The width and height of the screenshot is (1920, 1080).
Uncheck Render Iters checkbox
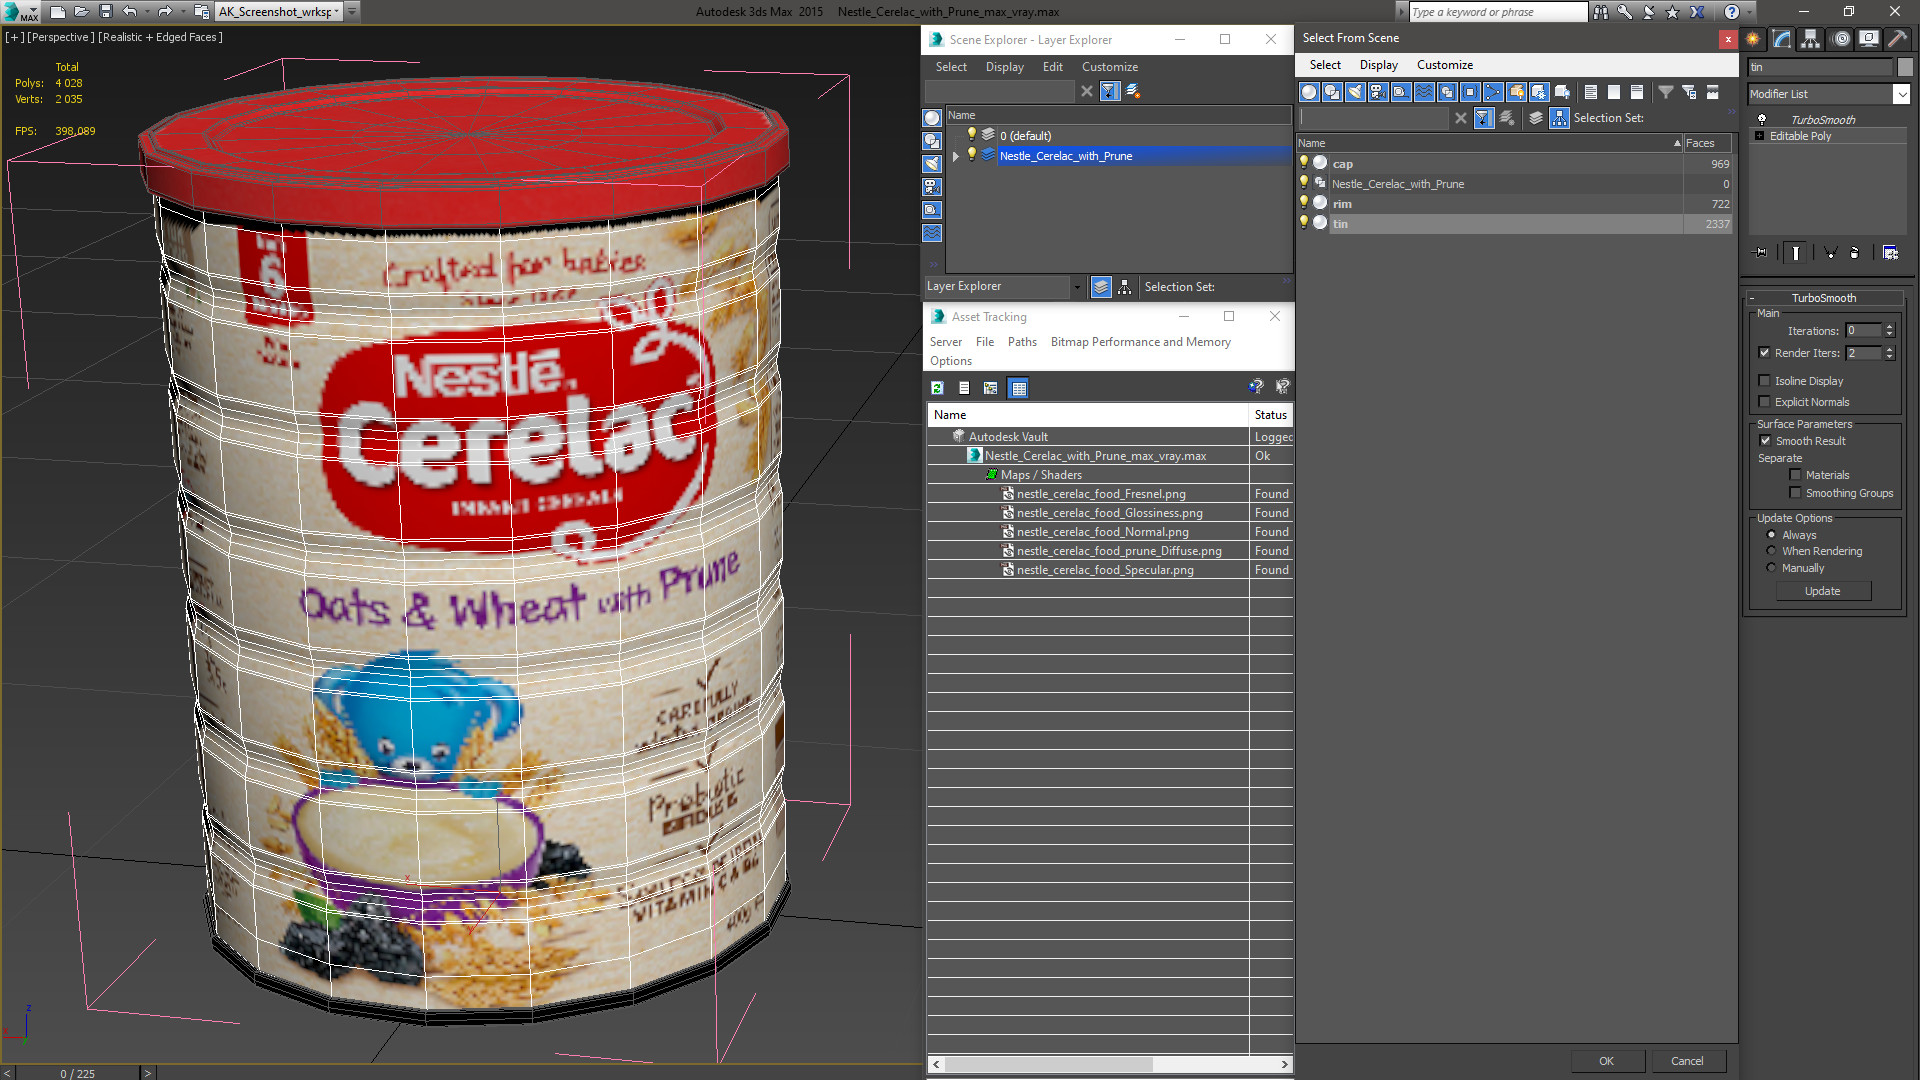1765,352
